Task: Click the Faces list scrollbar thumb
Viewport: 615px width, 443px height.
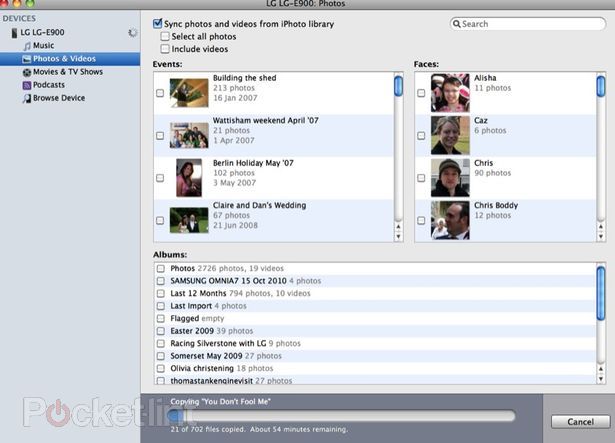Action: tap(601, 86)
